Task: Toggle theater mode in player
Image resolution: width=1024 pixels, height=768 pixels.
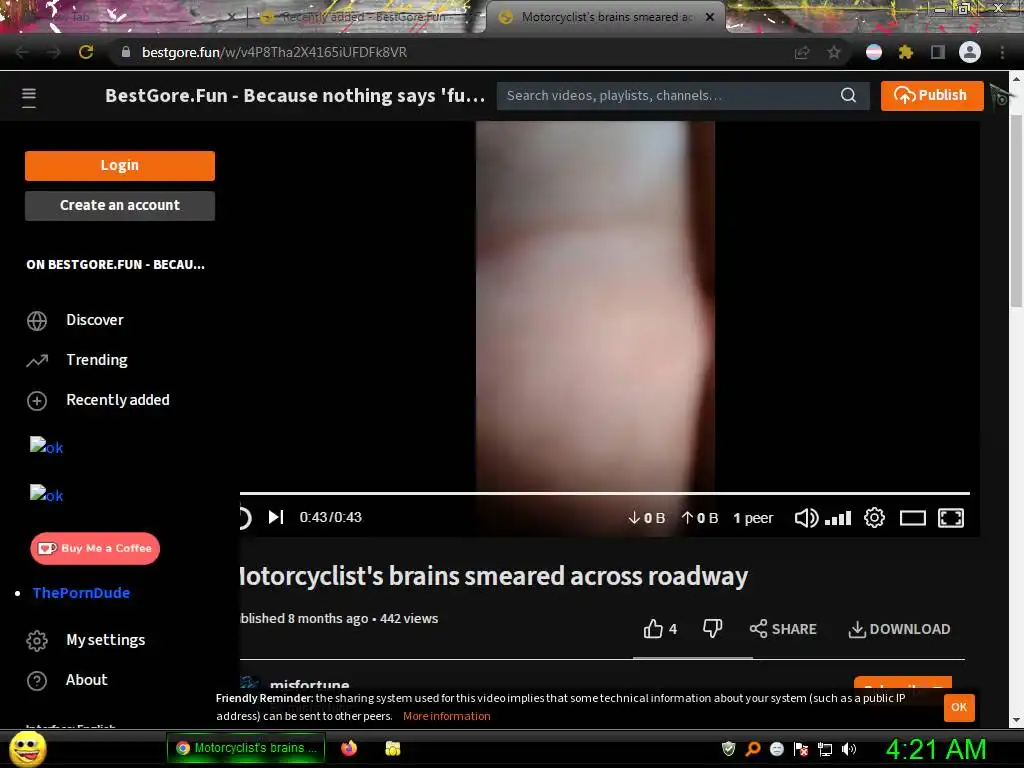Action: (x=912, y=518)
